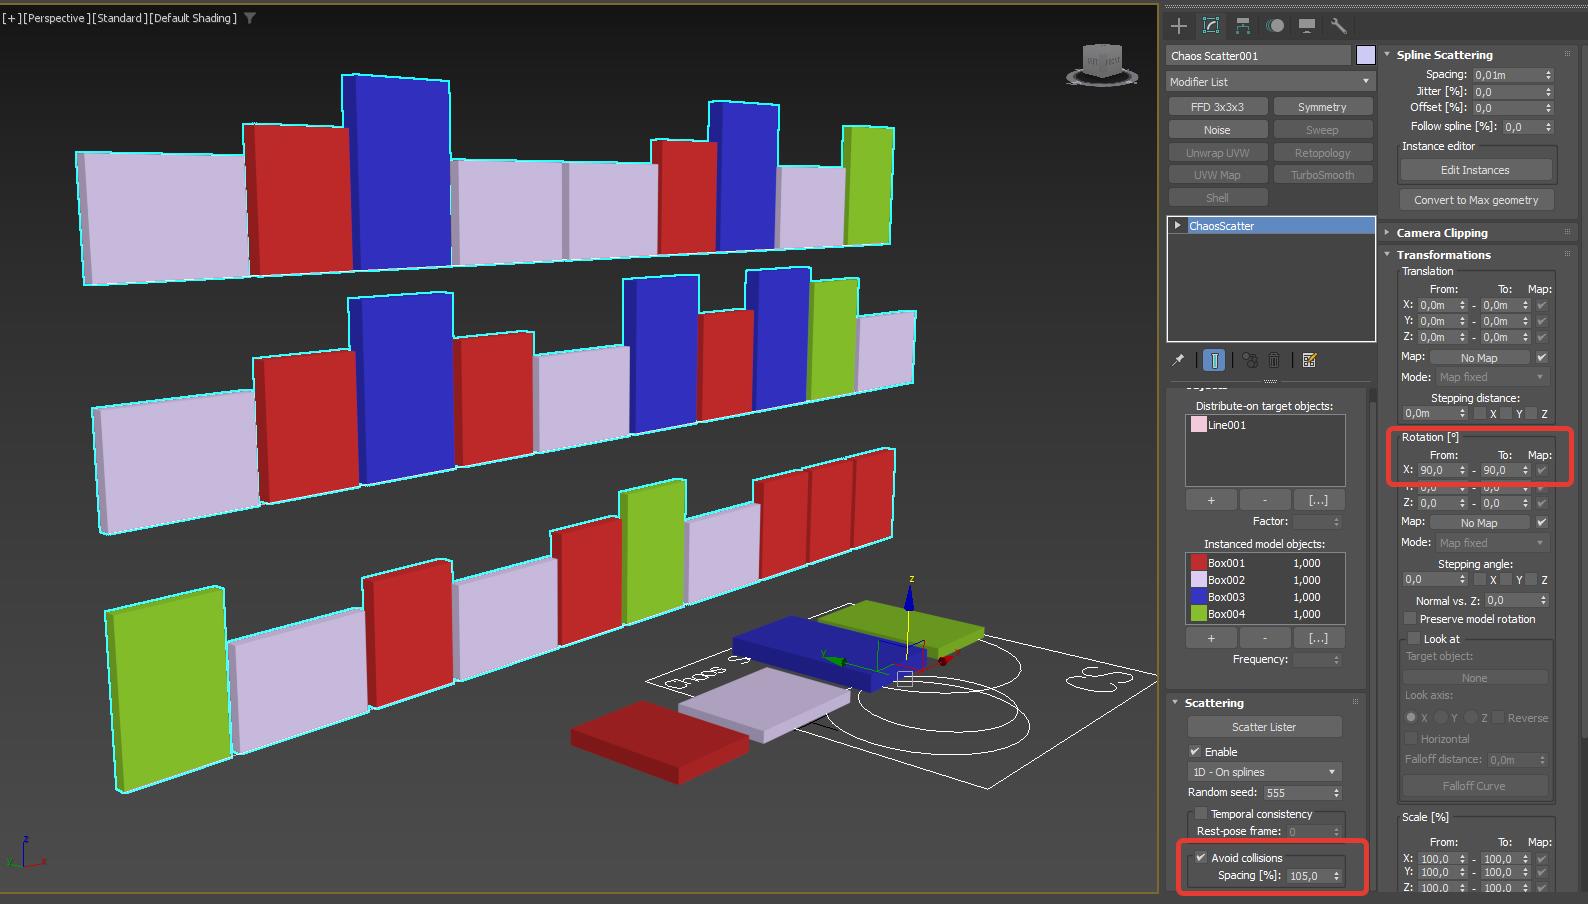1588x904 pixels.
Task: Click the Pin Stack icon
Action: click(1179, 360)
